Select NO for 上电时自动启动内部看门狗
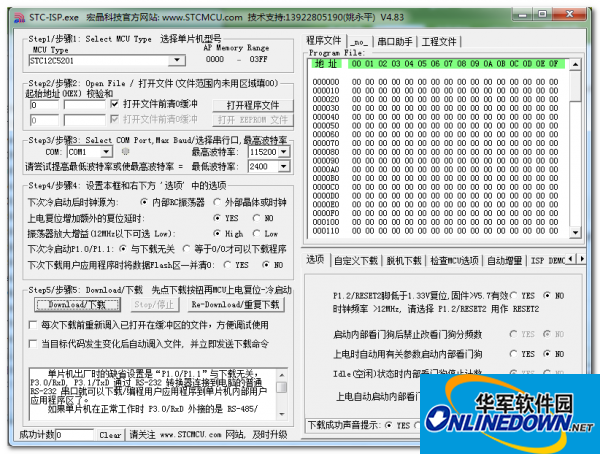Viewport: 600px width, 454px height. [547, 354]
